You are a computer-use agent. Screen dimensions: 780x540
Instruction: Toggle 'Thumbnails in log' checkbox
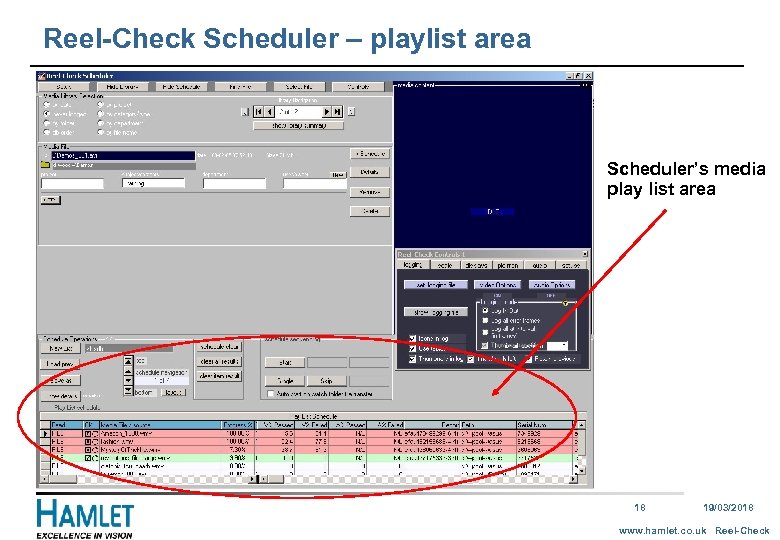(x=412, y=359)
